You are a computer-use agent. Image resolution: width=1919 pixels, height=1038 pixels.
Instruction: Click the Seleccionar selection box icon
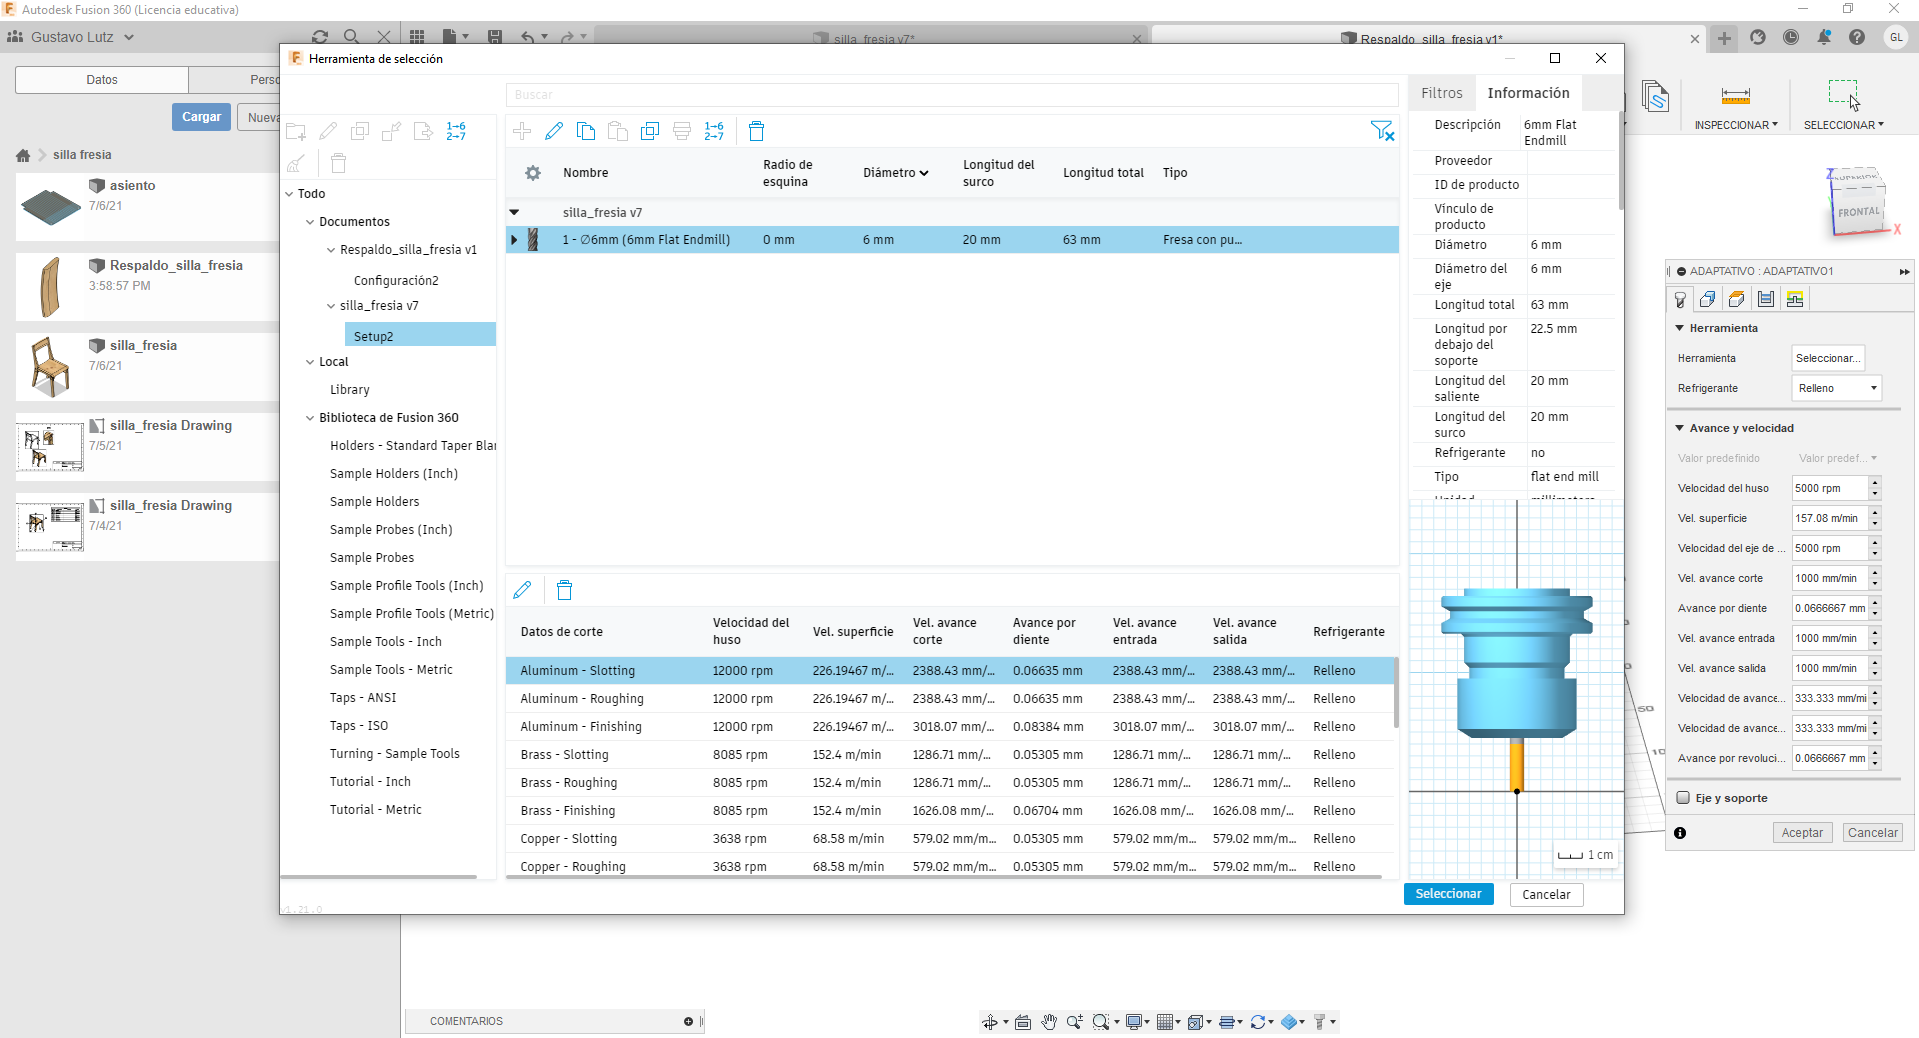pyautogui.click(x=1844, y=95)
